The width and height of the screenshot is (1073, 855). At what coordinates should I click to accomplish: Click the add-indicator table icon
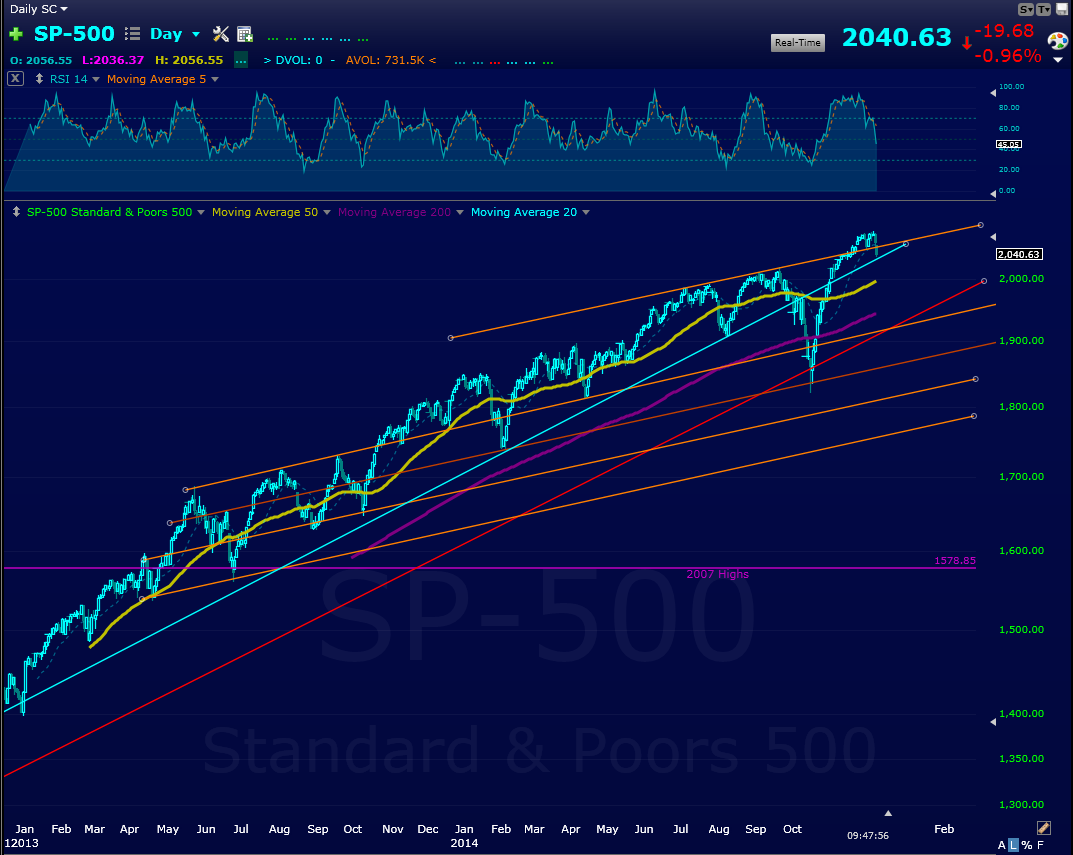(x=244, y=34)
